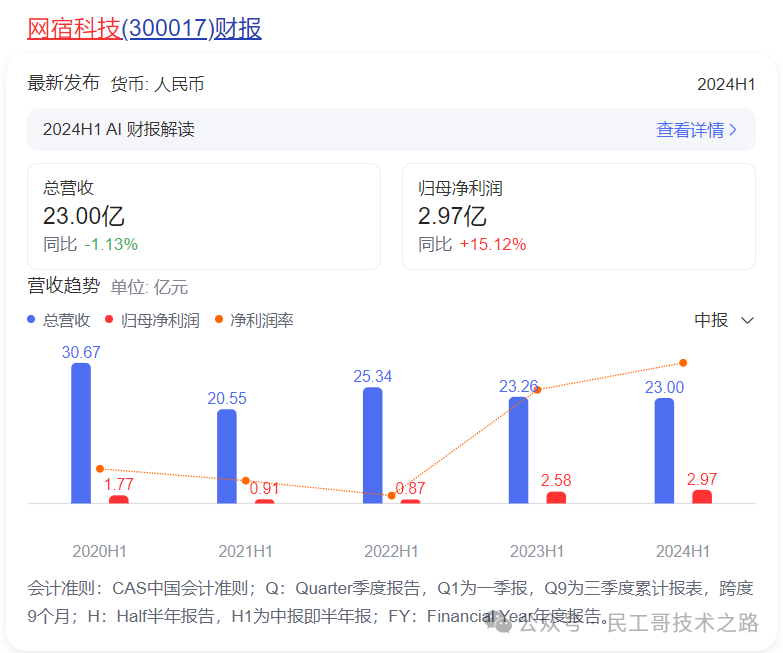Toggle 总营收 legend series
The image size is (783, 653).
pos(59,320)
